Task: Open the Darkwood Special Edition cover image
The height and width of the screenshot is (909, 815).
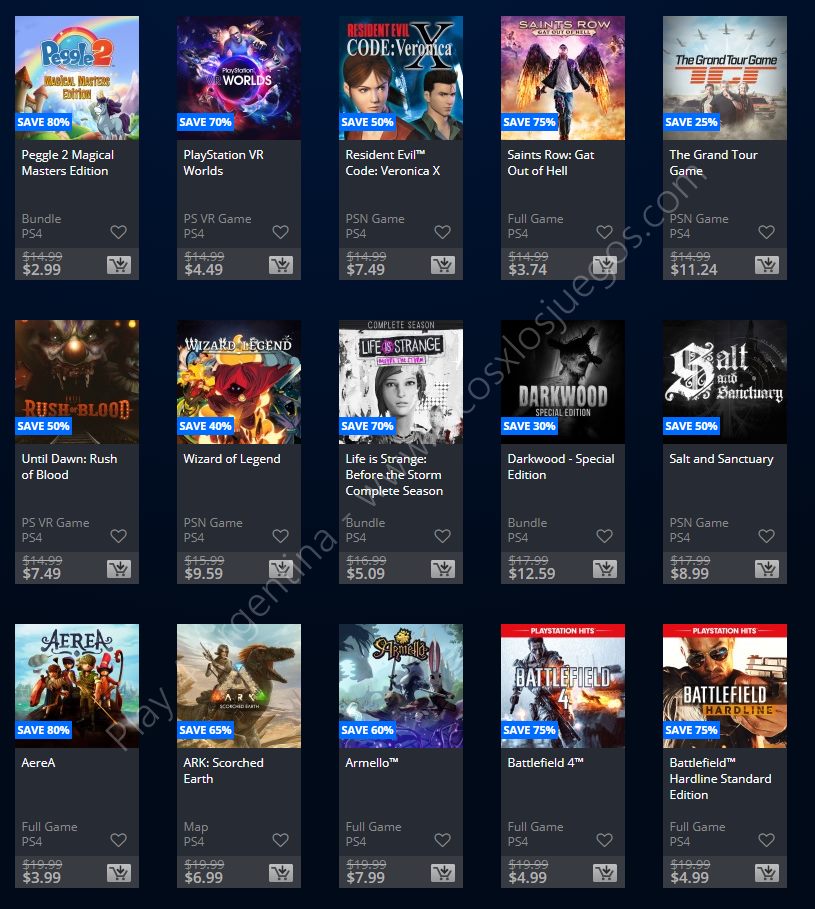Action: point(563,381)
